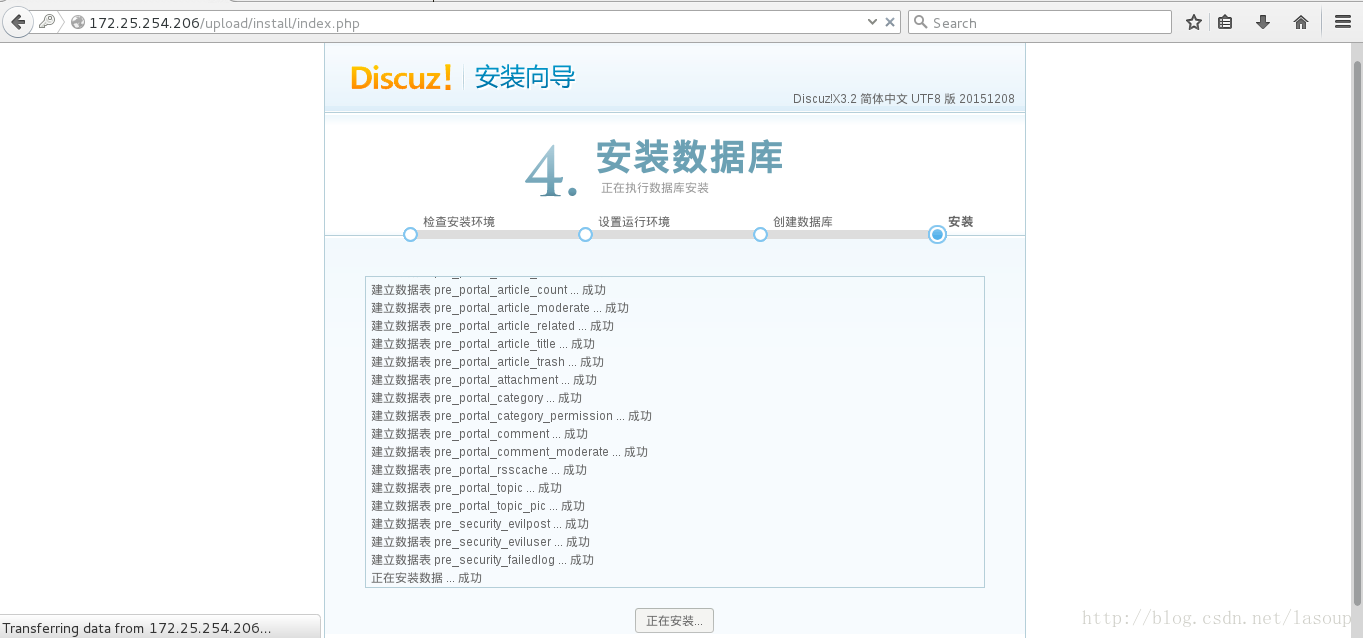Click log line pre_portal_article_title
The width and height of the screenshot is (1363, 638).
pos(483,344)
